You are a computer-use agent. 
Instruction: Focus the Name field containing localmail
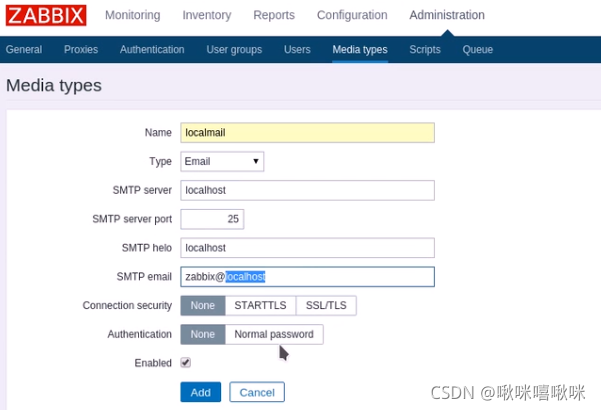coord(307,133)
